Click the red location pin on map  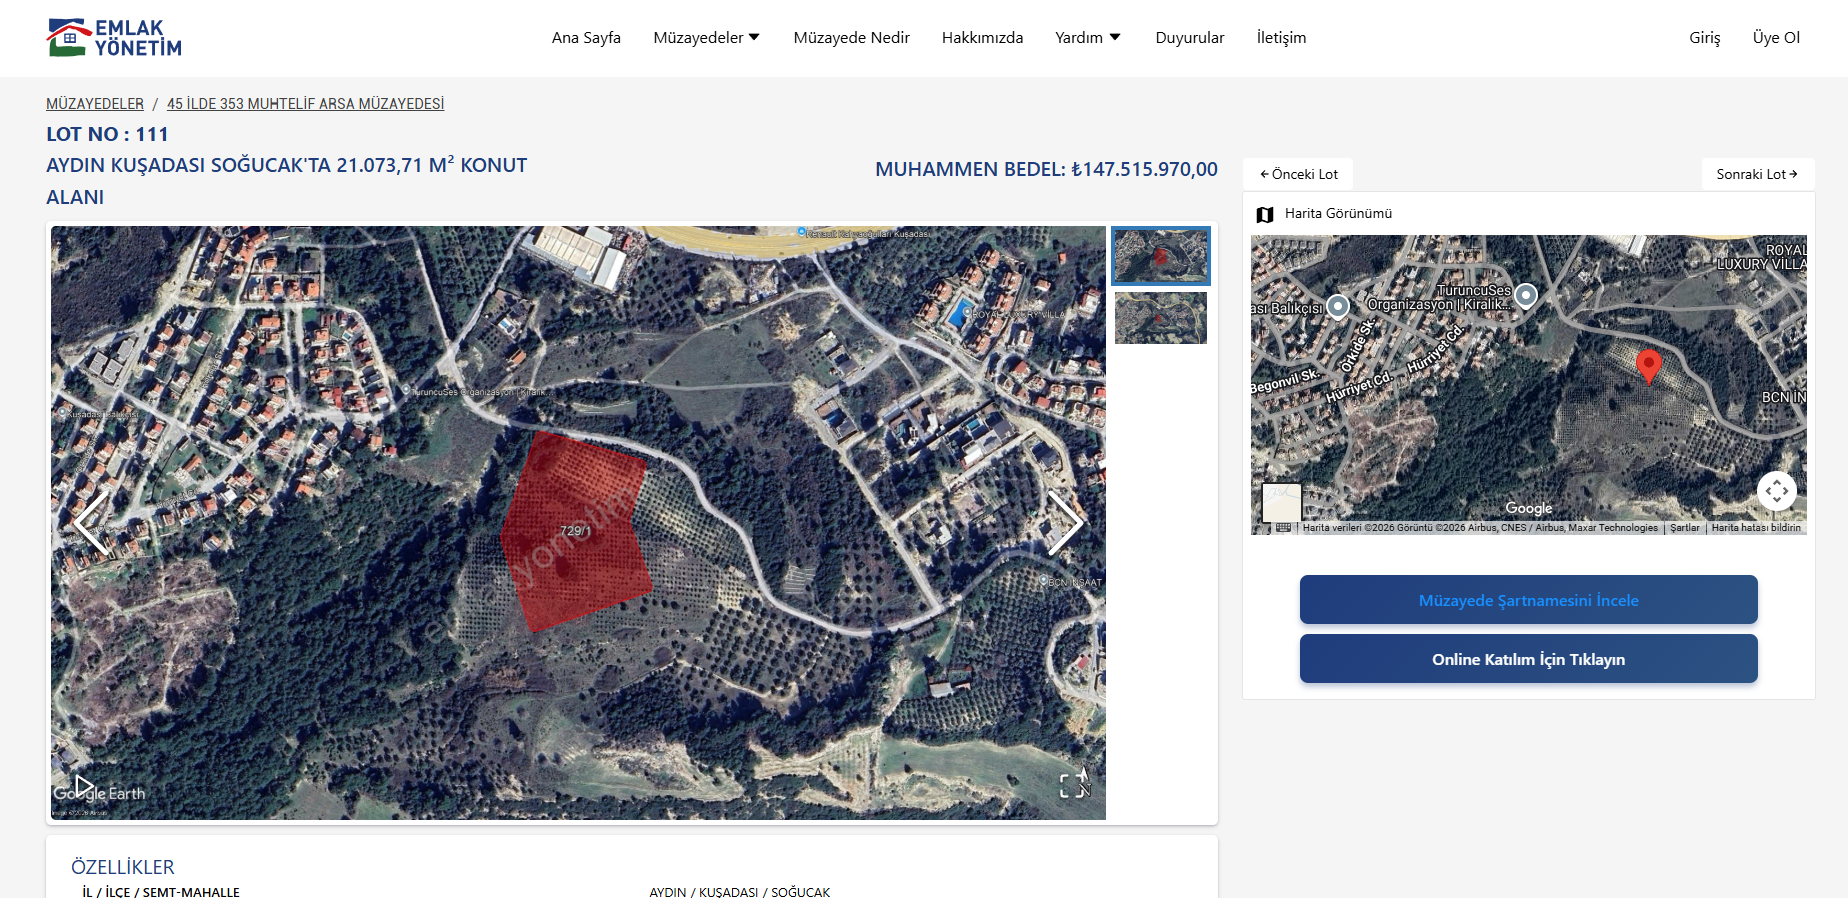click(x=1648, y=366)
